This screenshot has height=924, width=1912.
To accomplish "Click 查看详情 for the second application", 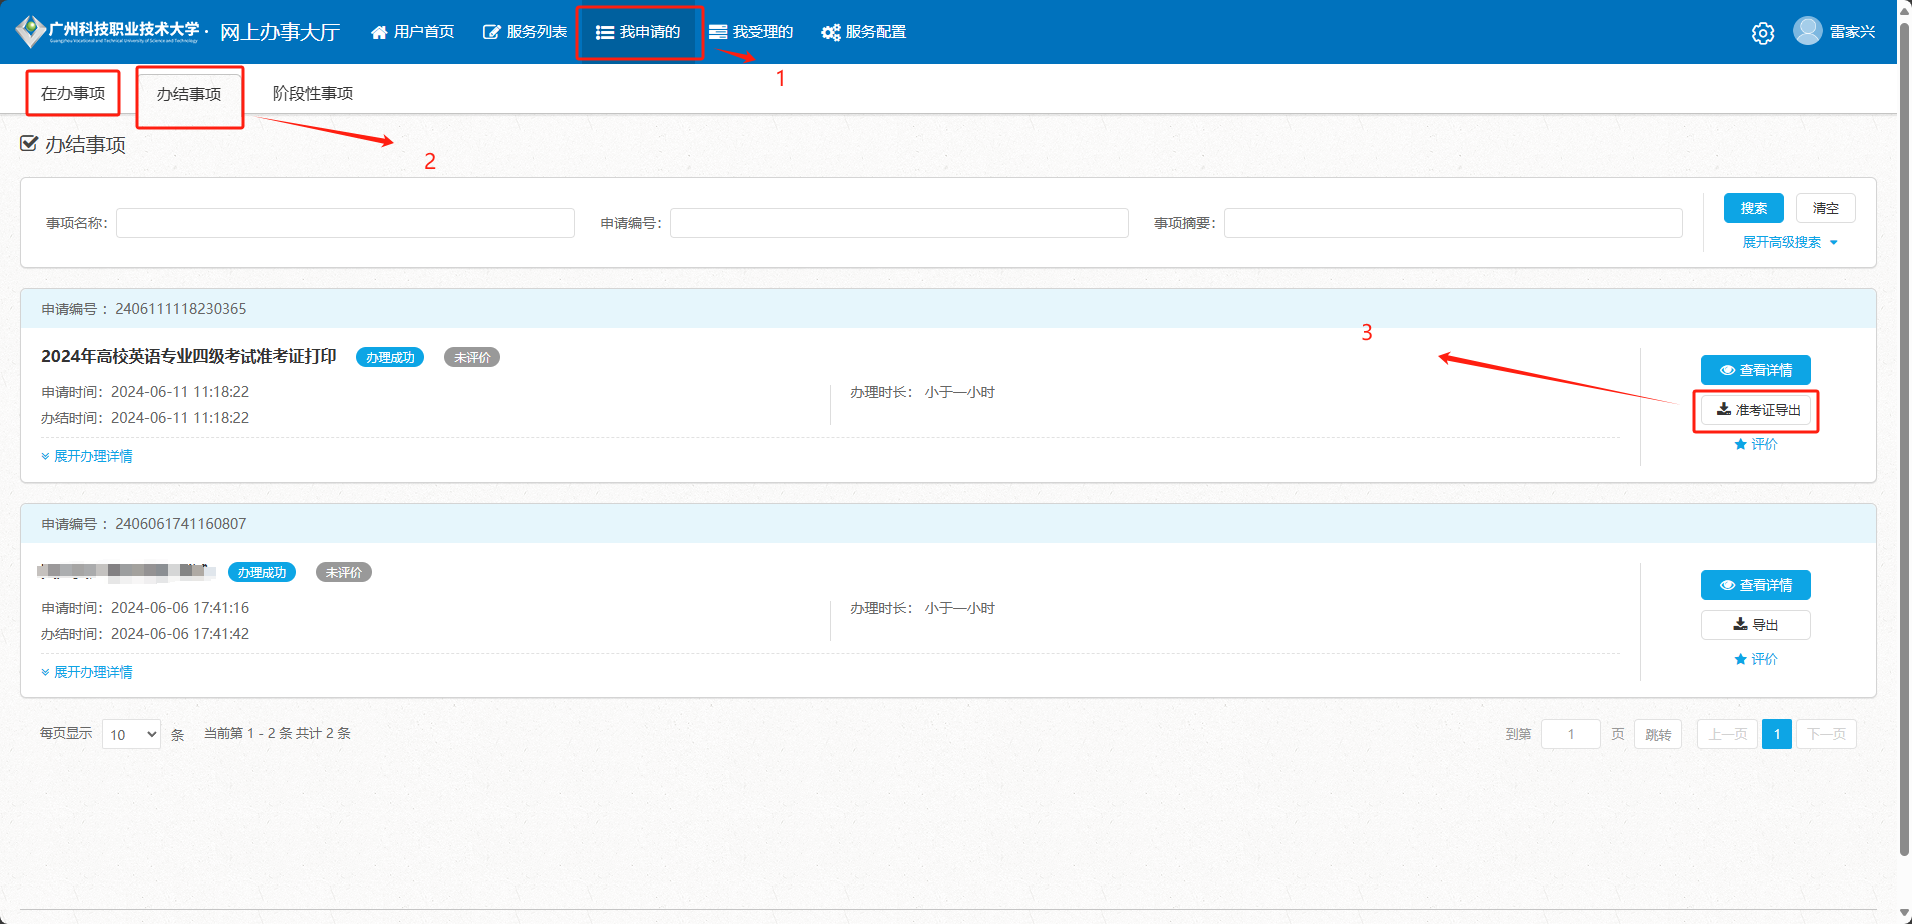I will coord(1755,585).
